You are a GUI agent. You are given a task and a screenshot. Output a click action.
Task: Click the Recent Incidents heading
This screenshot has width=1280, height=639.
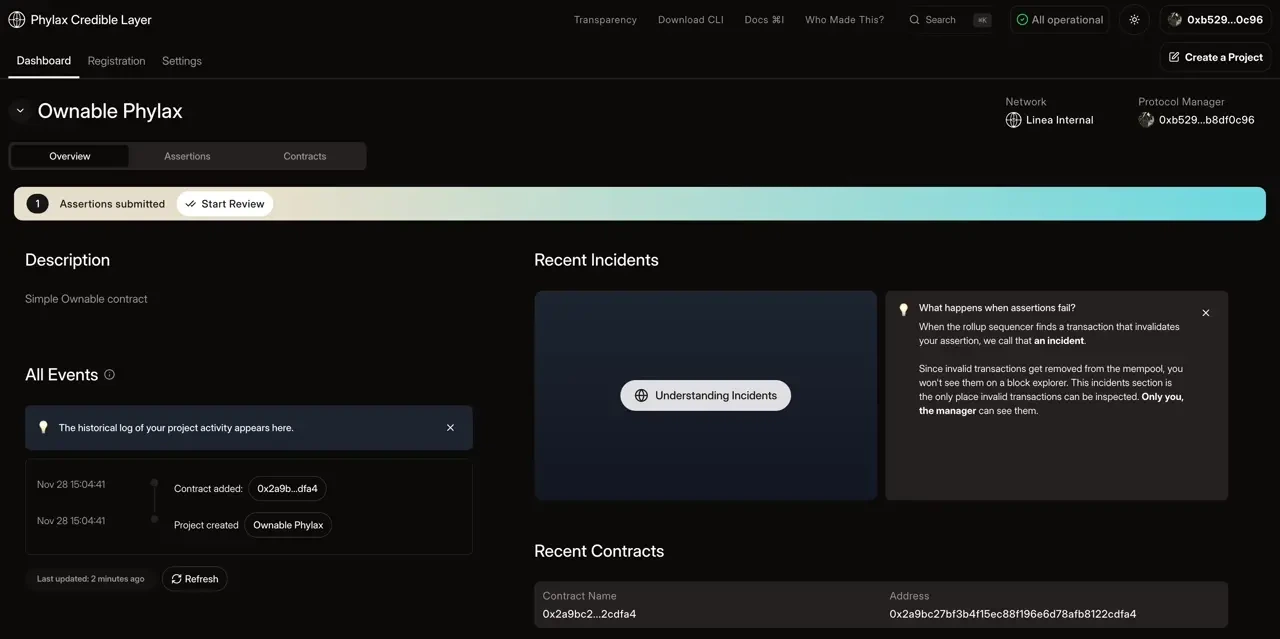(x=596, y=260)
